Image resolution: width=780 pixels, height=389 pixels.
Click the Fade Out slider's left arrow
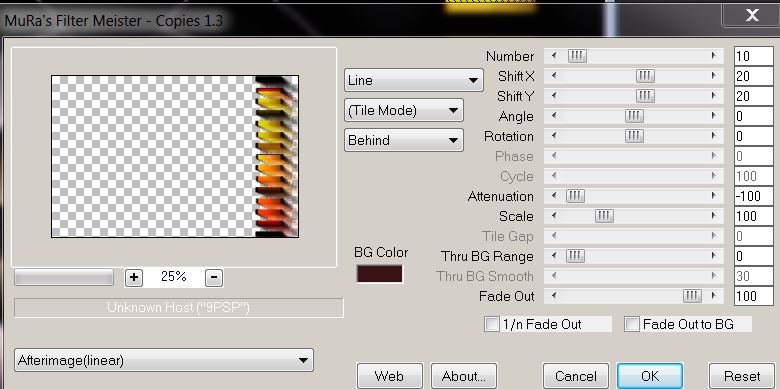[x=554, y=296]
